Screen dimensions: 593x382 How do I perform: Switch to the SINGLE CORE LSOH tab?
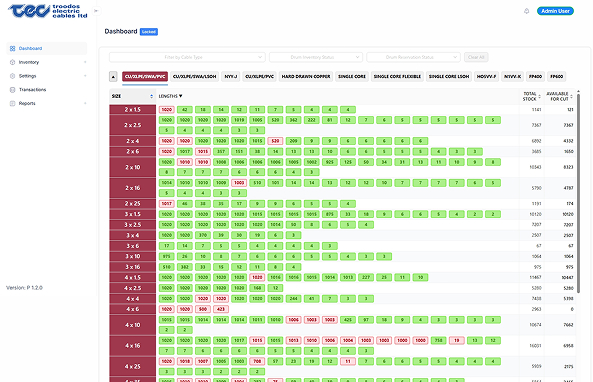click(449, 76)
